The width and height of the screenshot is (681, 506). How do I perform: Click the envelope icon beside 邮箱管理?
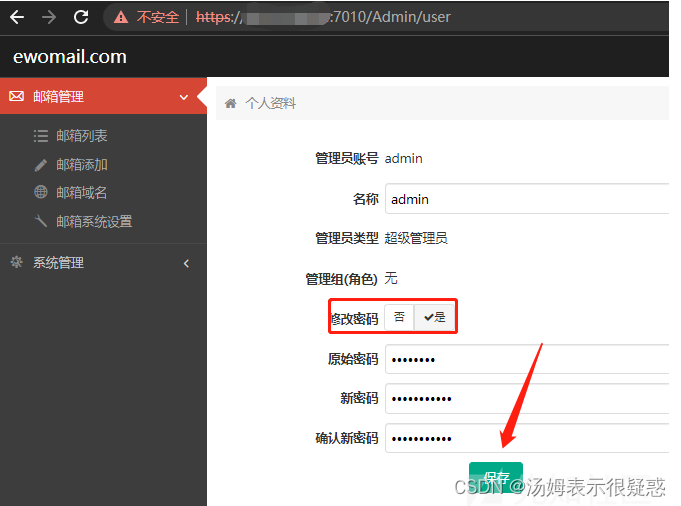16,97
